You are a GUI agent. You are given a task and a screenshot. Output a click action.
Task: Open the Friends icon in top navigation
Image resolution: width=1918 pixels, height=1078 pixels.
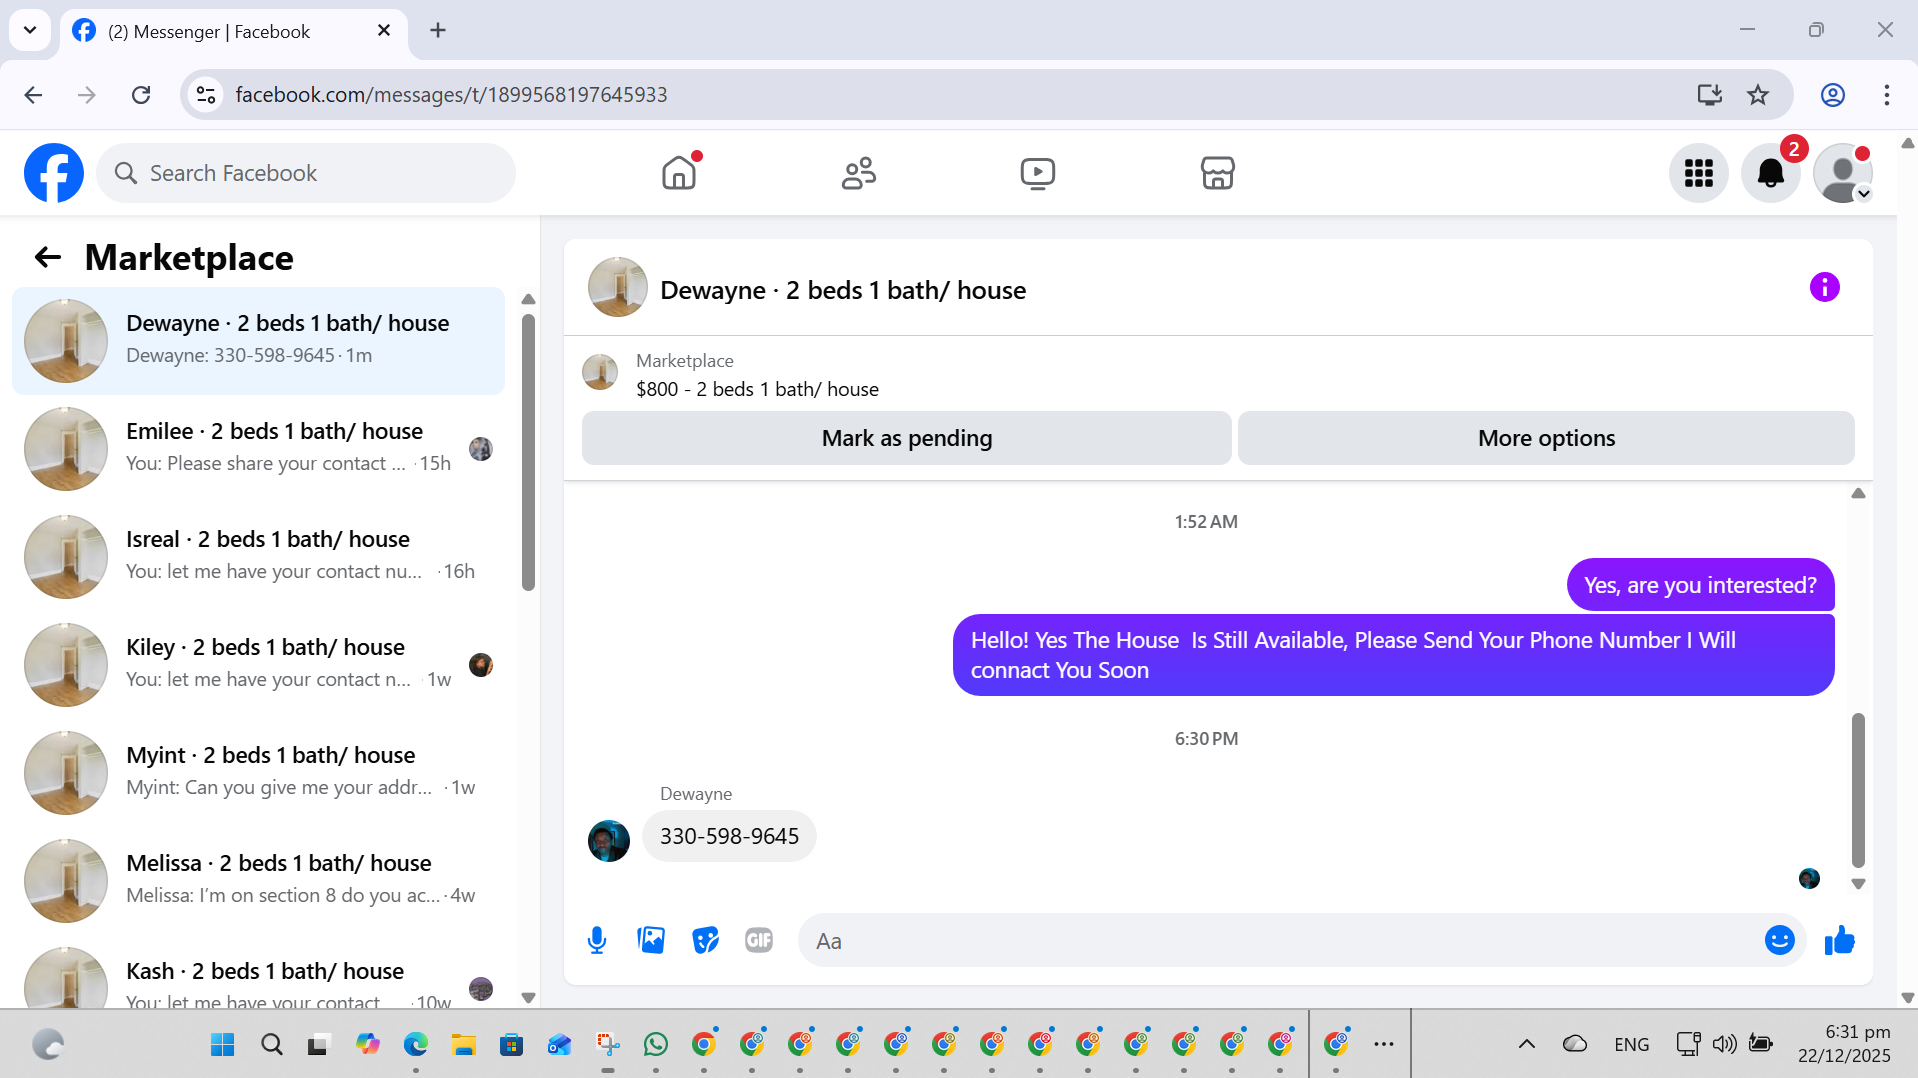[x=858, y=173]
